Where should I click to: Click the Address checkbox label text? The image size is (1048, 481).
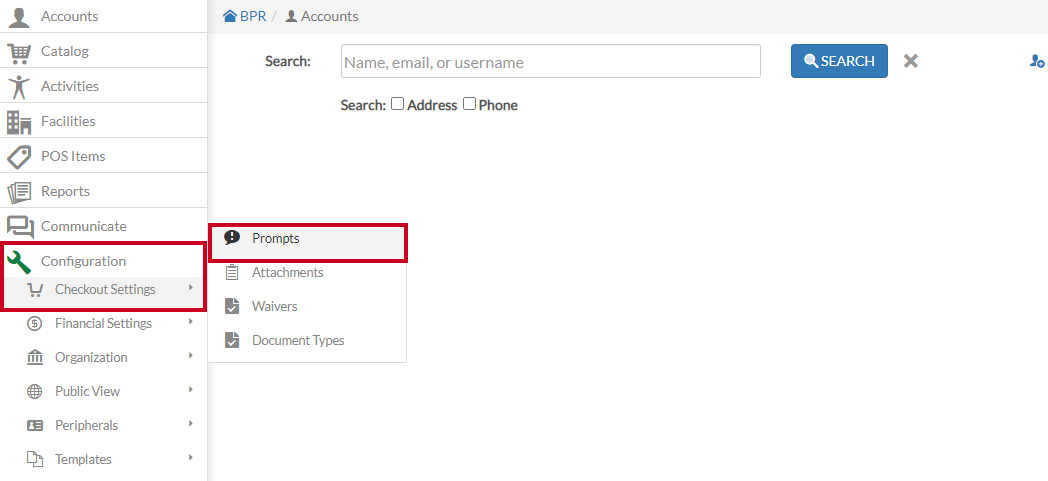point(432,105)
